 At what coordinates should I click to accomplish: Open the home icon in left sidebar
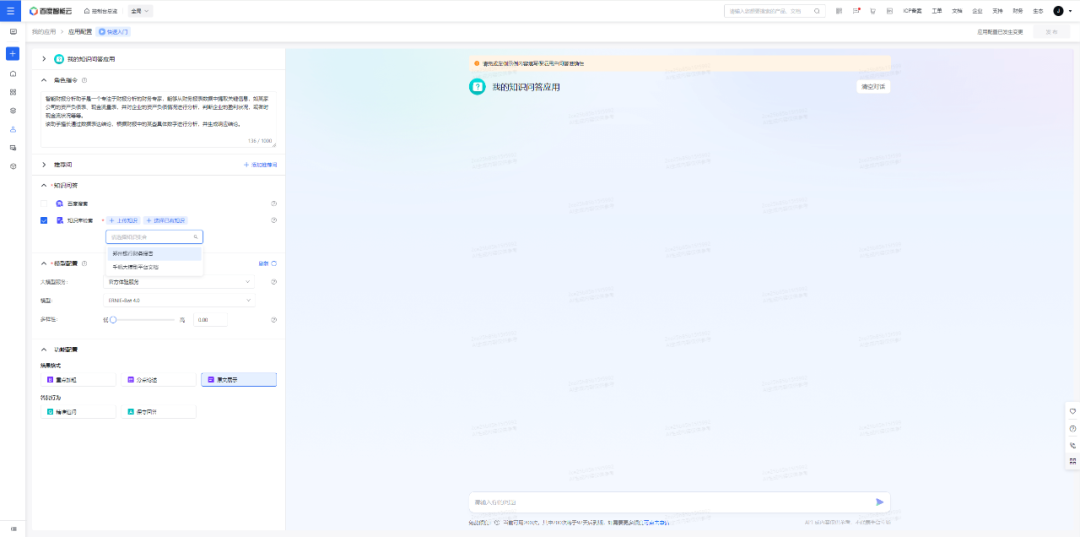coord(13,73)
